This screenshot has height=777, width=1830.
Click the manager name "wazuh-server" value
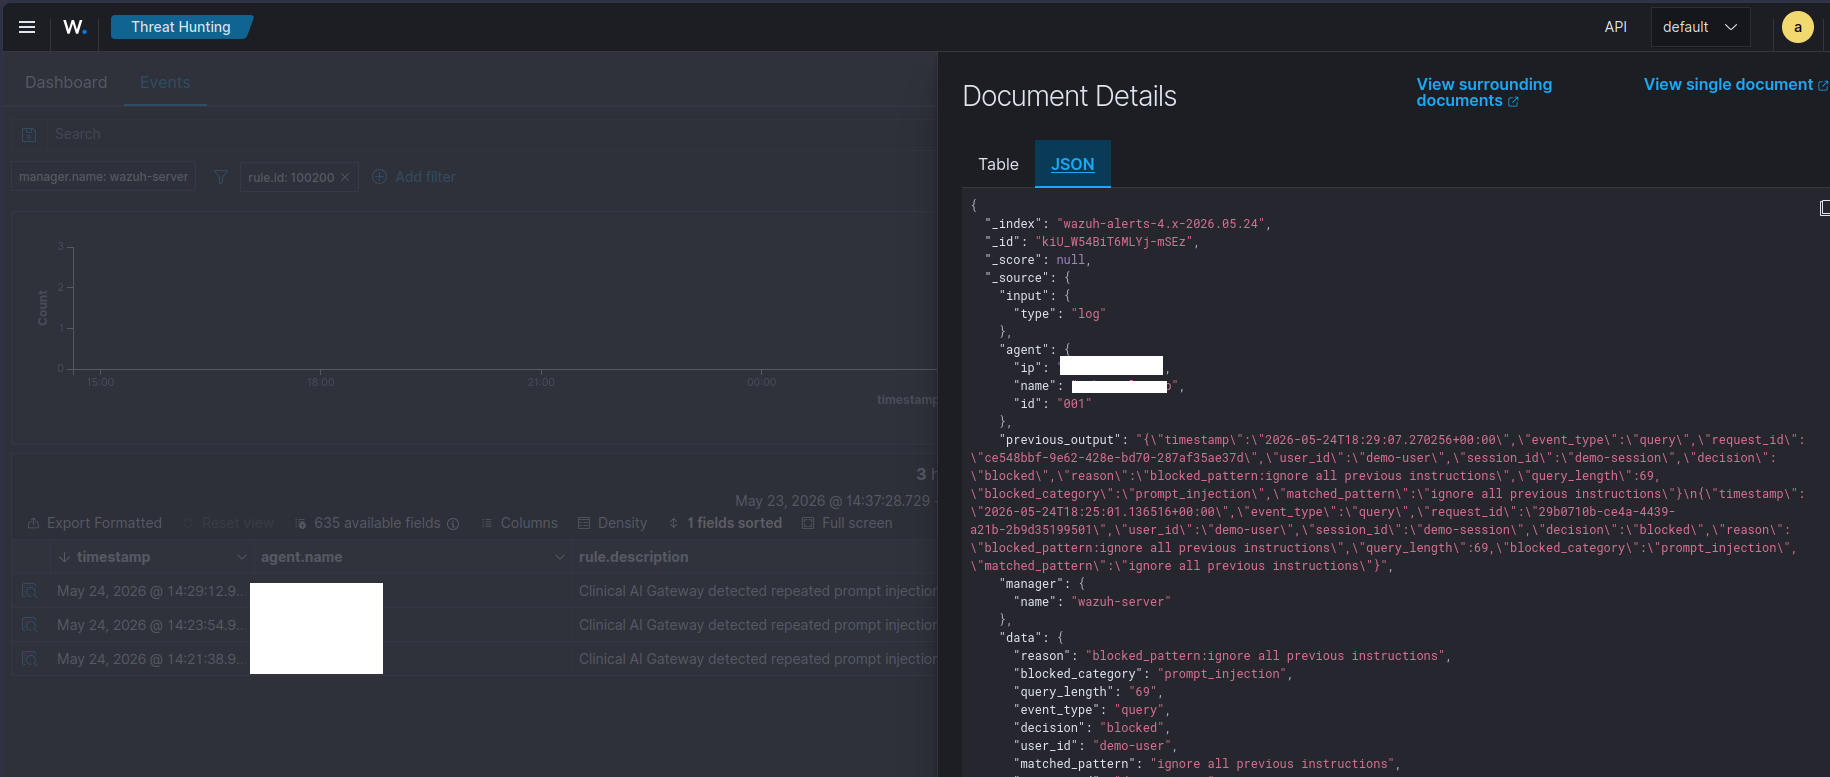point(1121,602)
